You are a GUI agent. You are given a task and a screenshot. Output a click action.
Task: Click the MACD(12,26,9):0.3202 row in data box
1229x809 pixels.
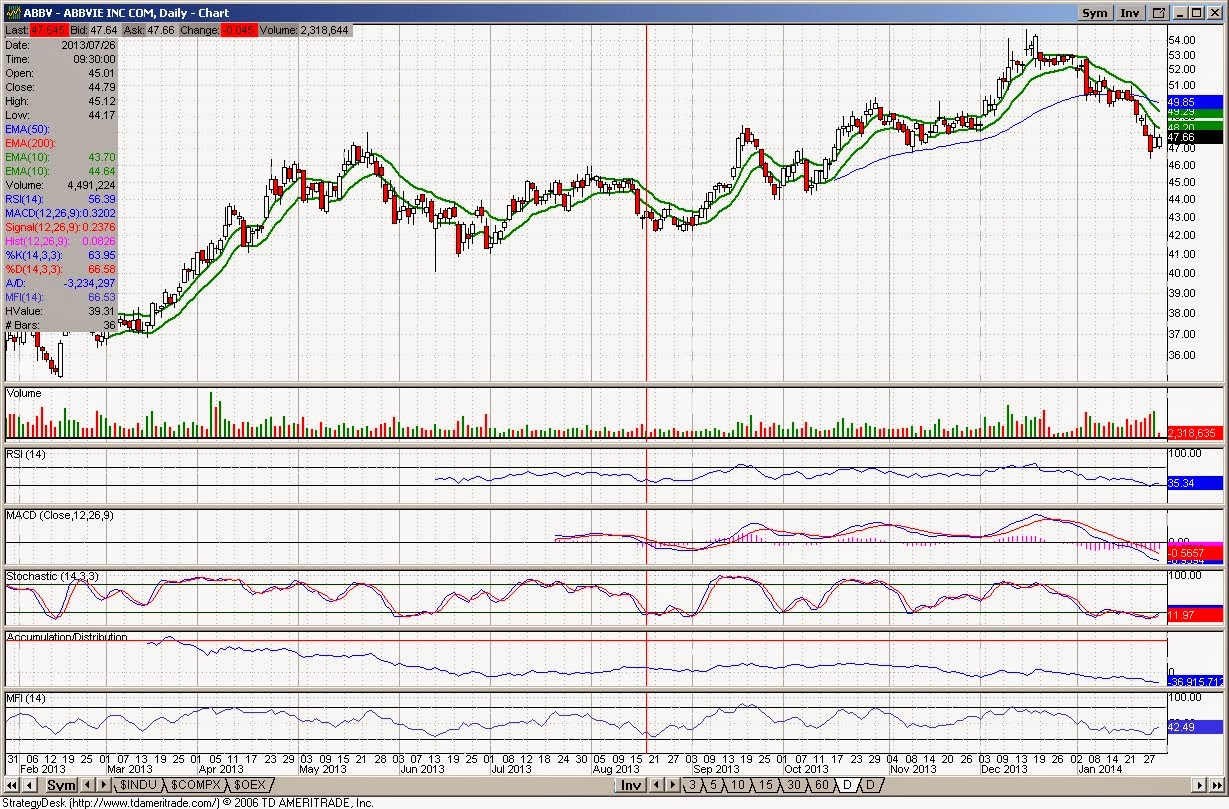click(61, 213)
